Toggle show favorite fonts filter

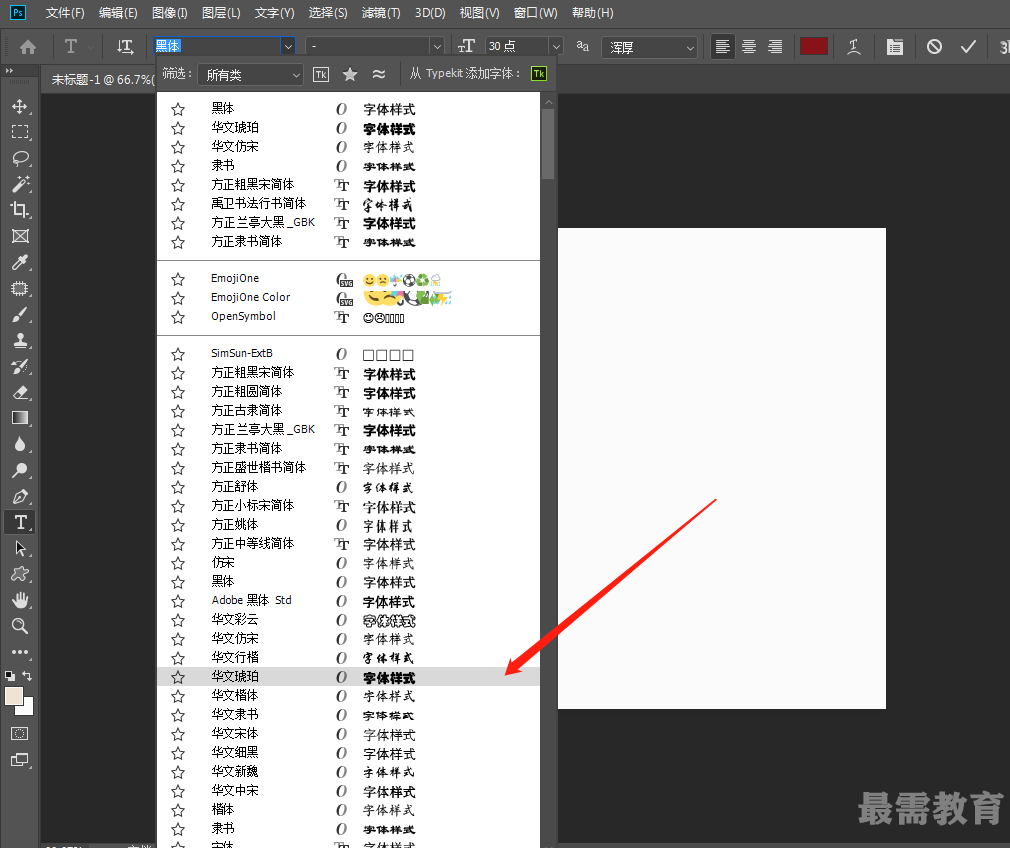coord(350,74)
